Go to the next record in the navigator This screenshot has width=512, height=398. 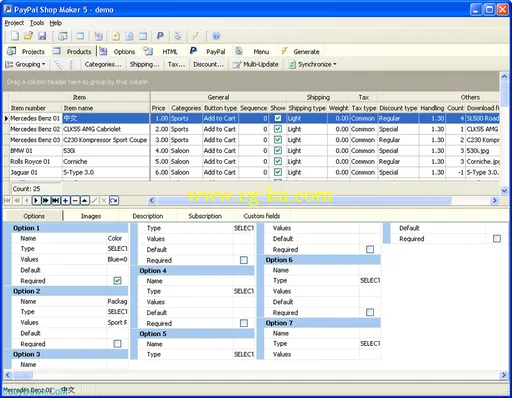[x=36, y=200]
